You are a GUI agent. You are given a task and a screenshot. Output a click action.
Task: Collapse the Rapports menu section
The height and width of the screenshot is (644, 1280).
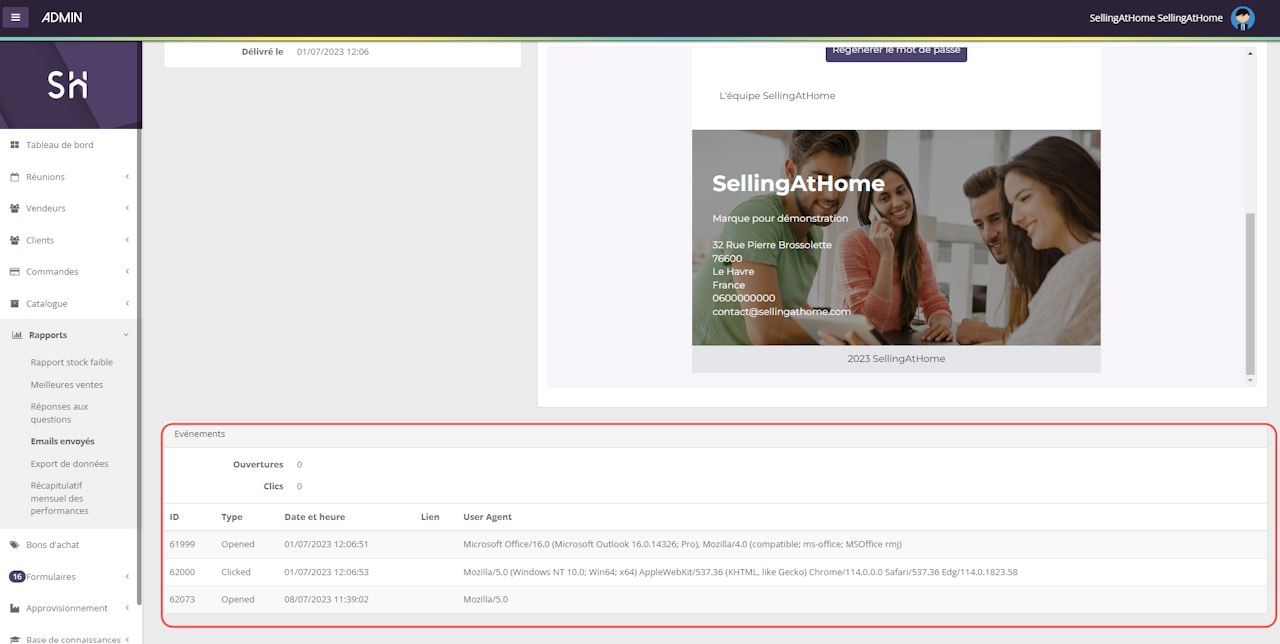126,335
